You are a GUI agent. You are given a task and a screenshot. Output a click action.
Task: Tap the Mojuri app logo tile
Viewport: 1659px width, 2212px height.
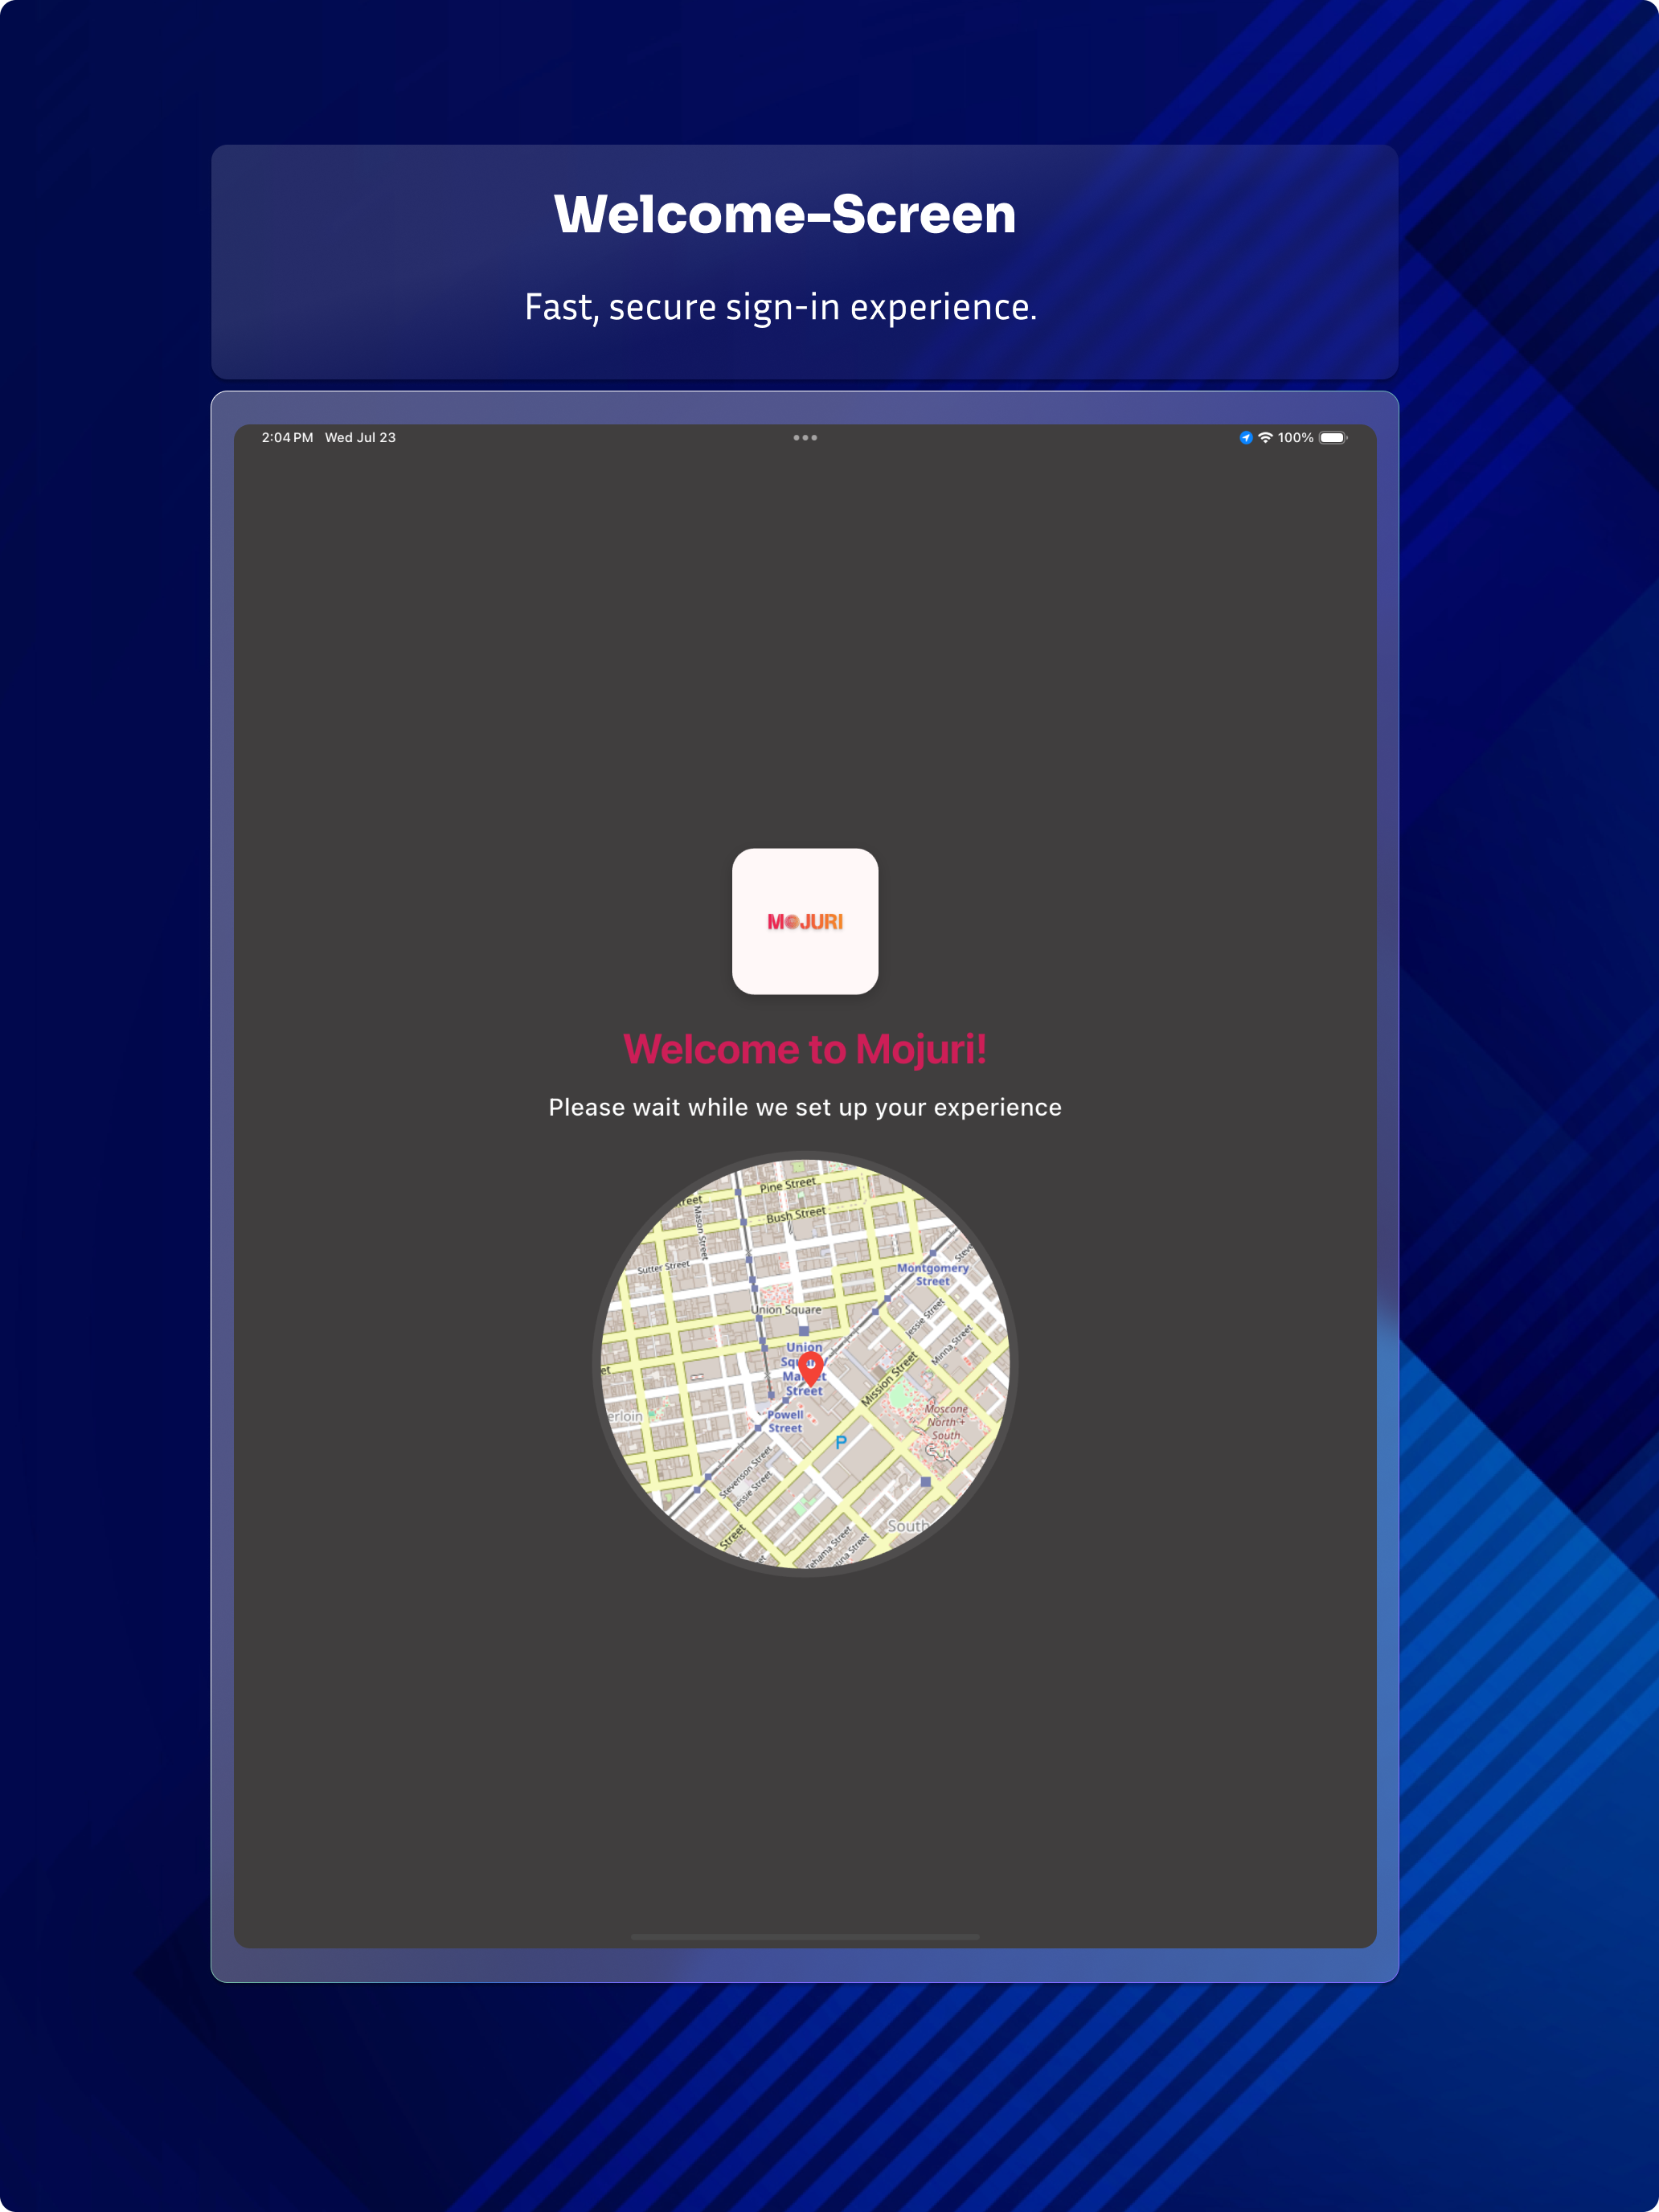tap(805, 921)
